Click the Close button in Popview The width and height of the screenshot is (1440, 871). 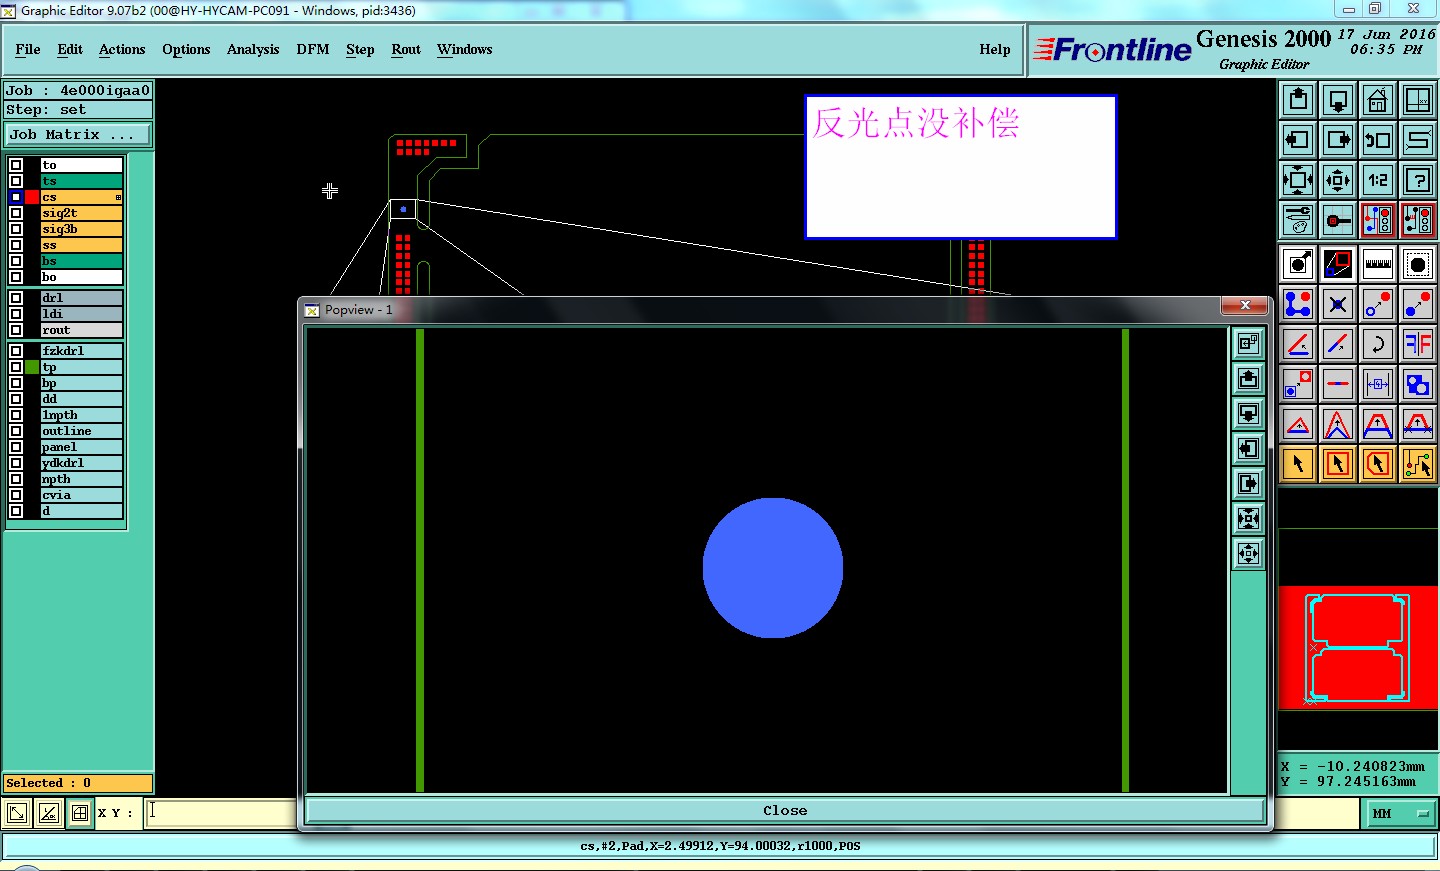tap(785, 811)
